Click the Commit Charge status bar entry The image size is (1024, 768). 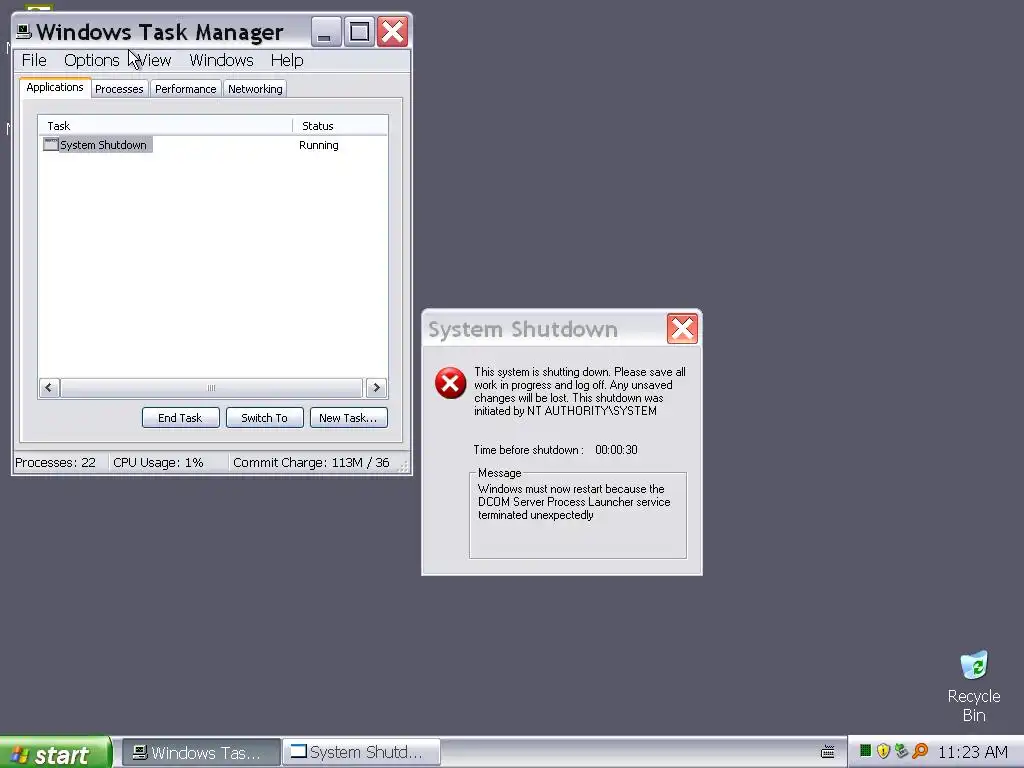click(312, 462)
